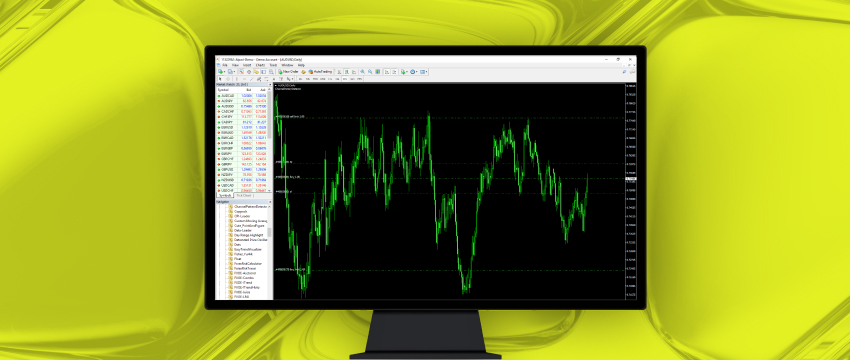Switch to W1 timeframe
The height and width of the screenshot is (360, 850).
click(x=352, y=79)
